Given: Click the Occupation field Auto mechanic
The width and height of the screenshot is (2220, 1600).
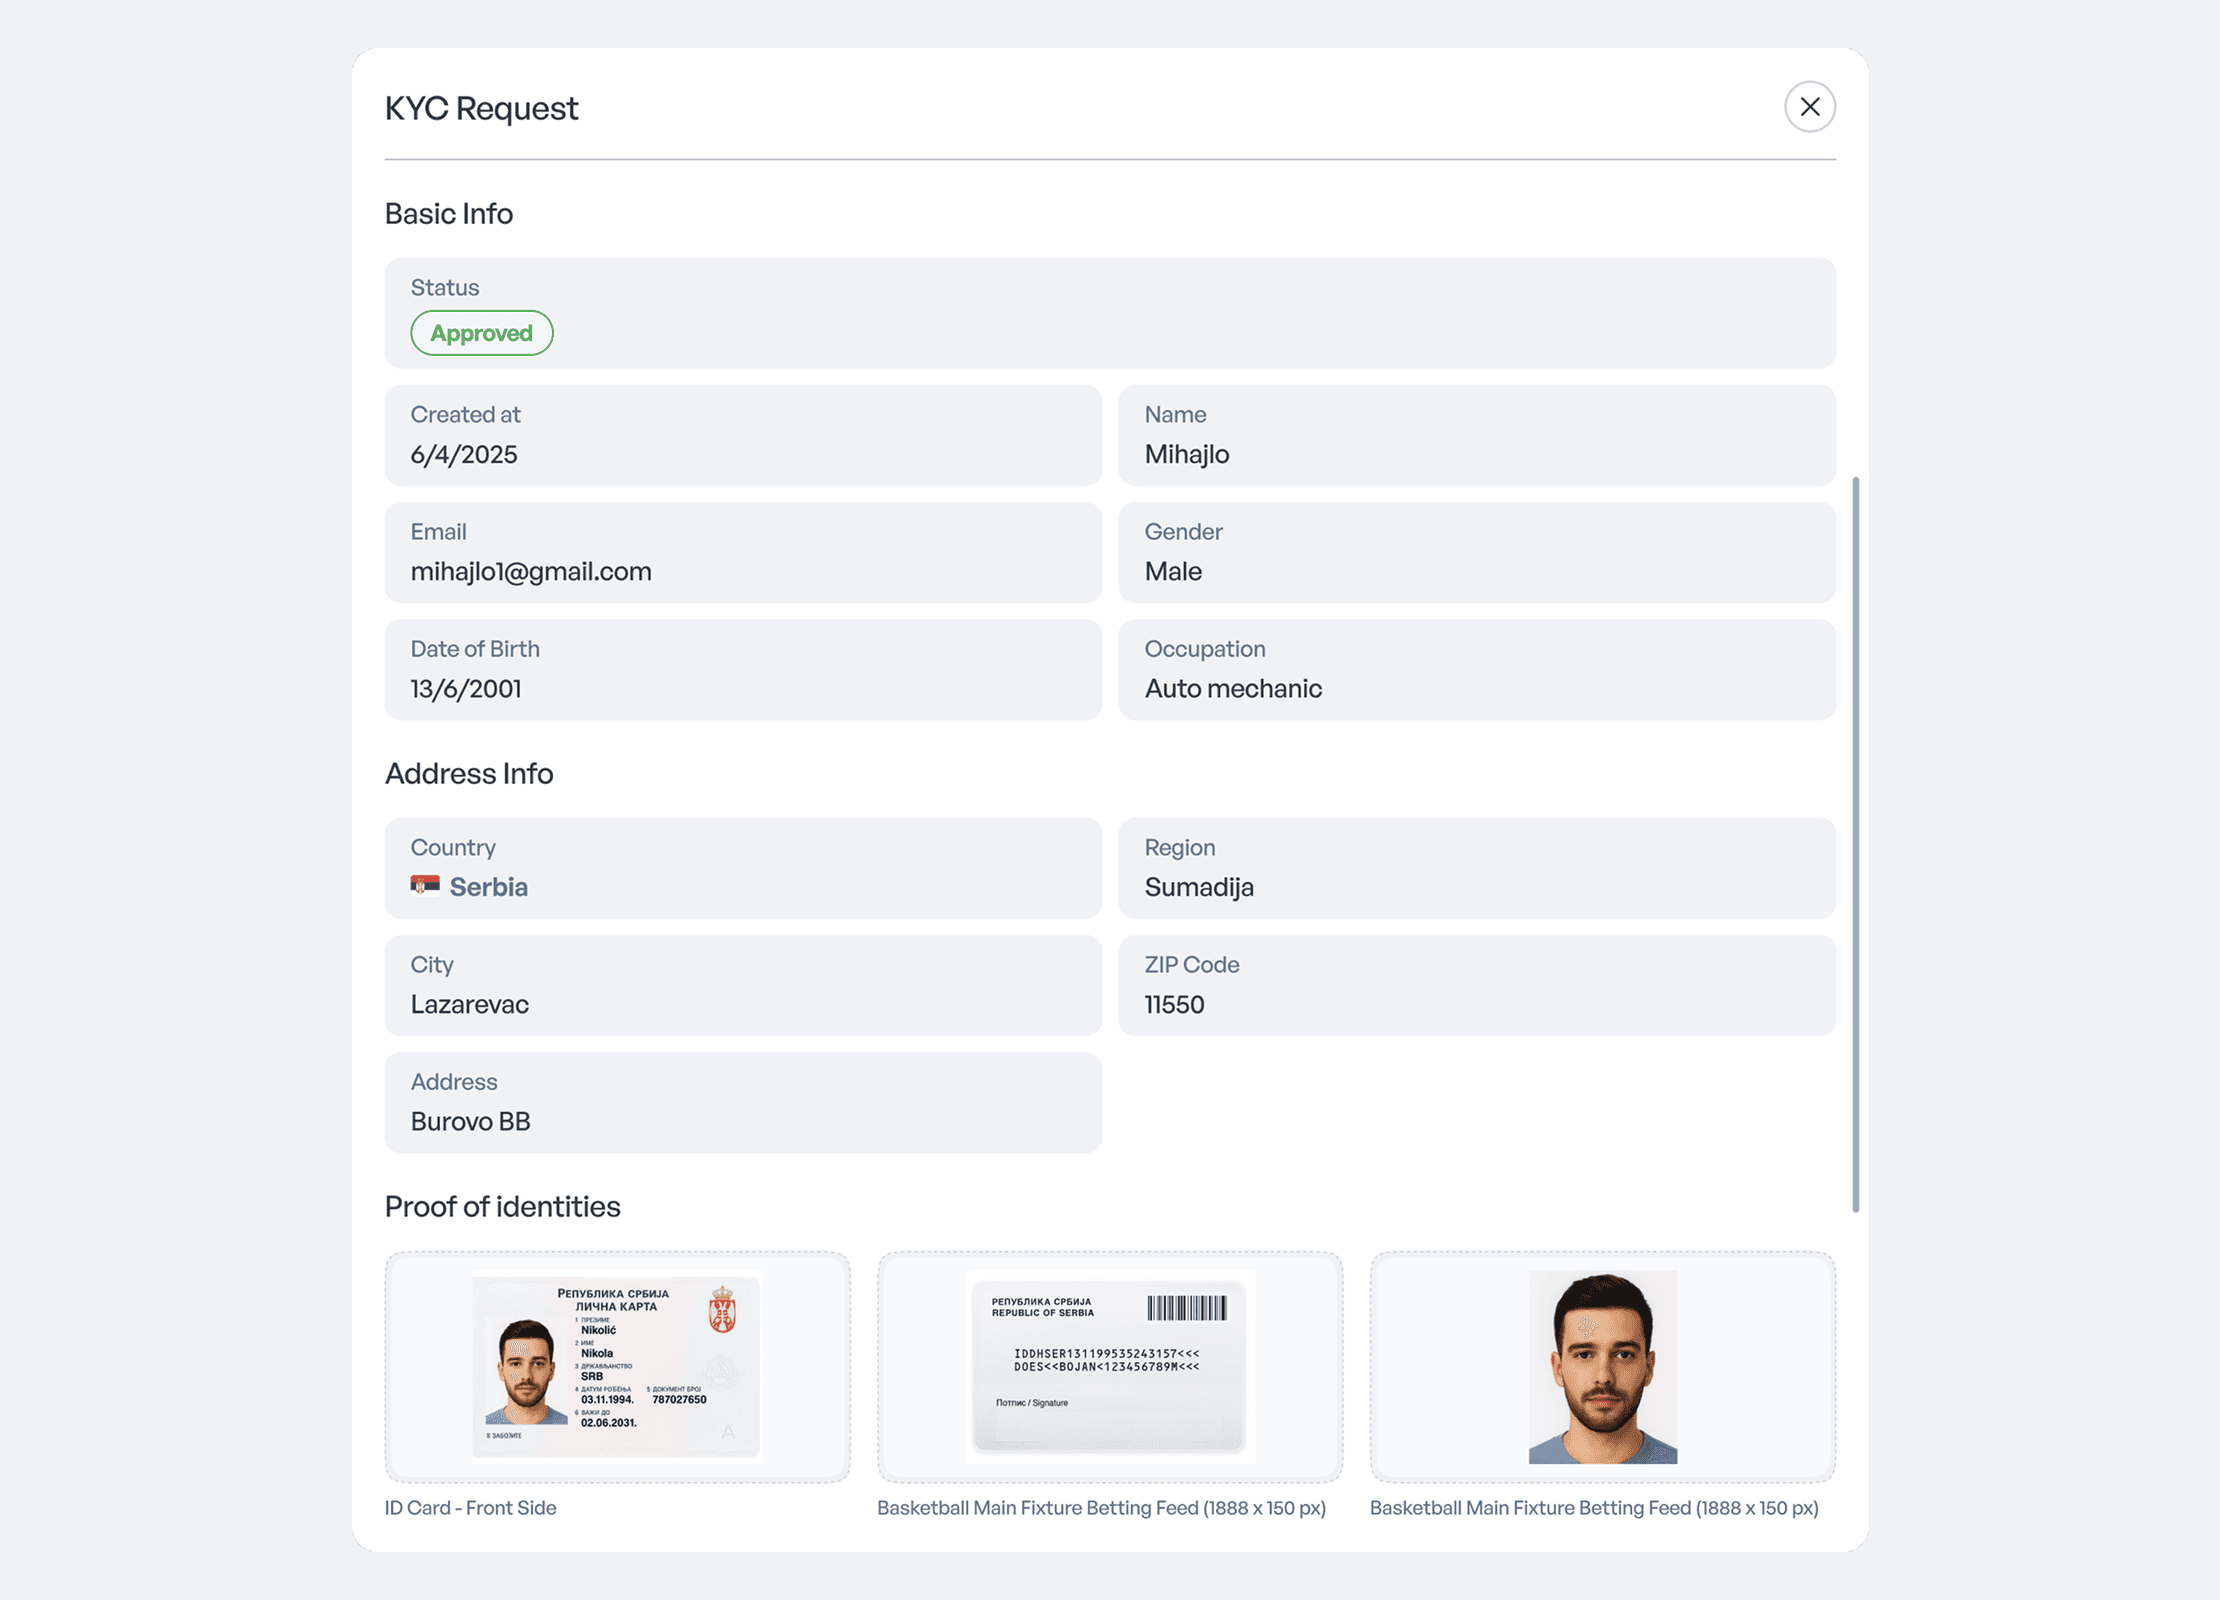Looking at the screenshot, I should 1477,669.
